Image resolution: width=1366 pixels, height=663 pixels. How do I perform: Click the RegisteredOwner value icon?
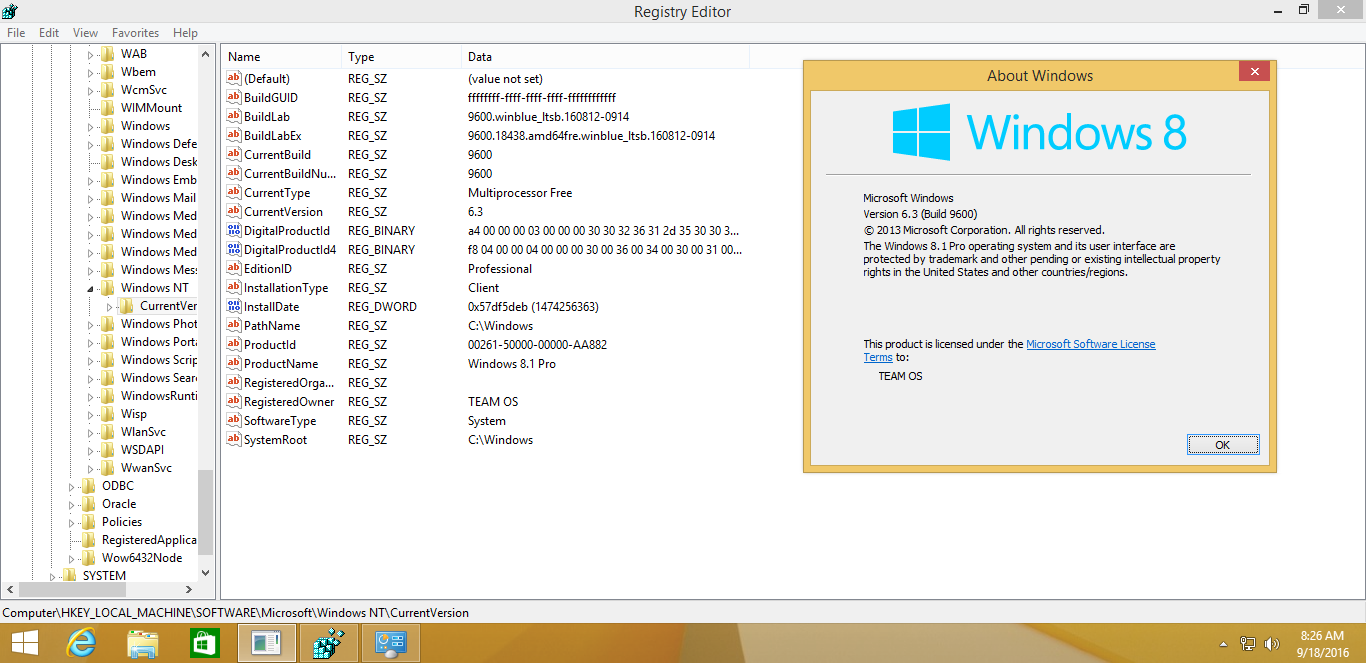pyautogui.click(x=234, y=402)
